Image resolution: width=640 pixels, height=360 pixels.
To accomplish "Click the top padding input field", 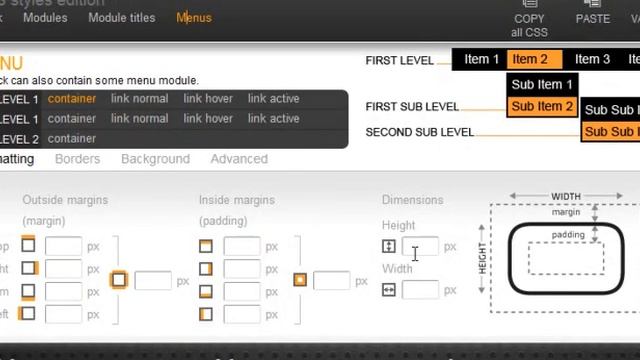I will [x=242, y=246].
